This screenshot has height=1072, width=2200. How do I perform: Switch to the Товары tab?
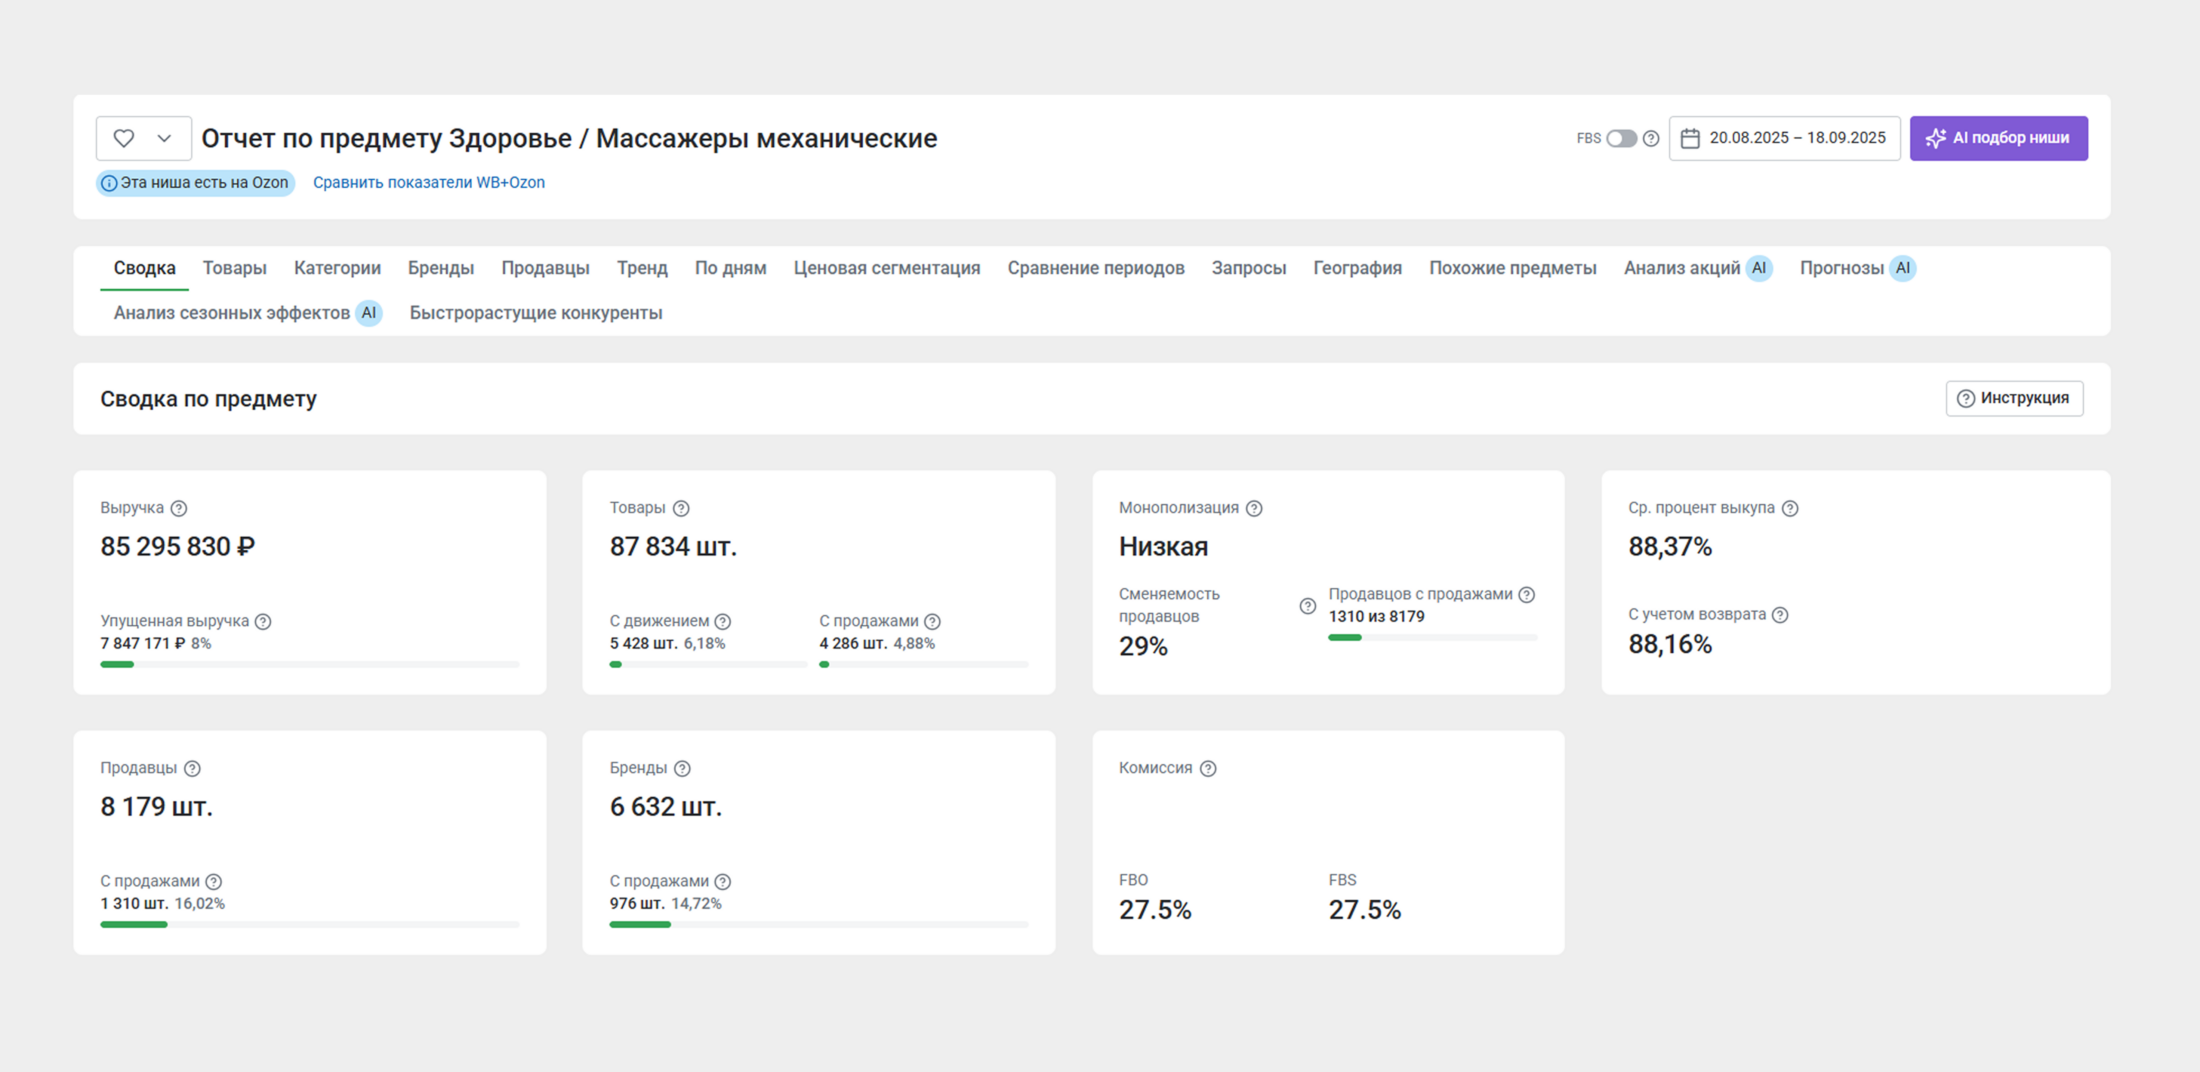[x=234, y=268]
